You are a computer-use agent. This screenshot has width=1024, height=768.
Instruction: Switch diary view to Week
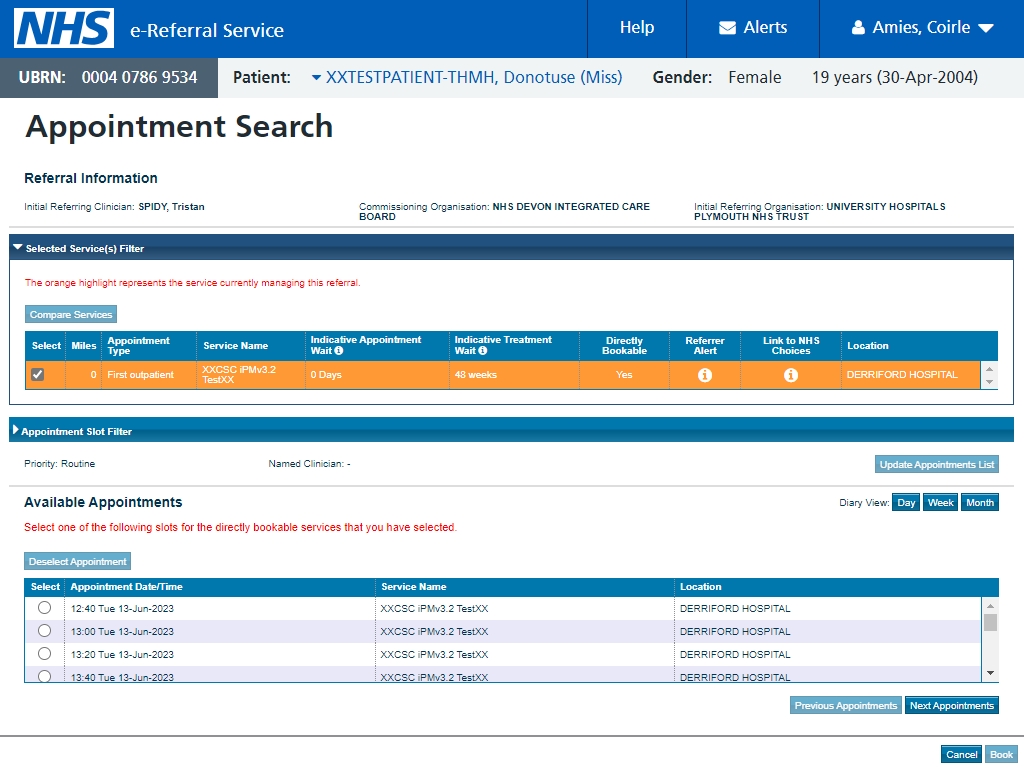(x=940, y=502)
